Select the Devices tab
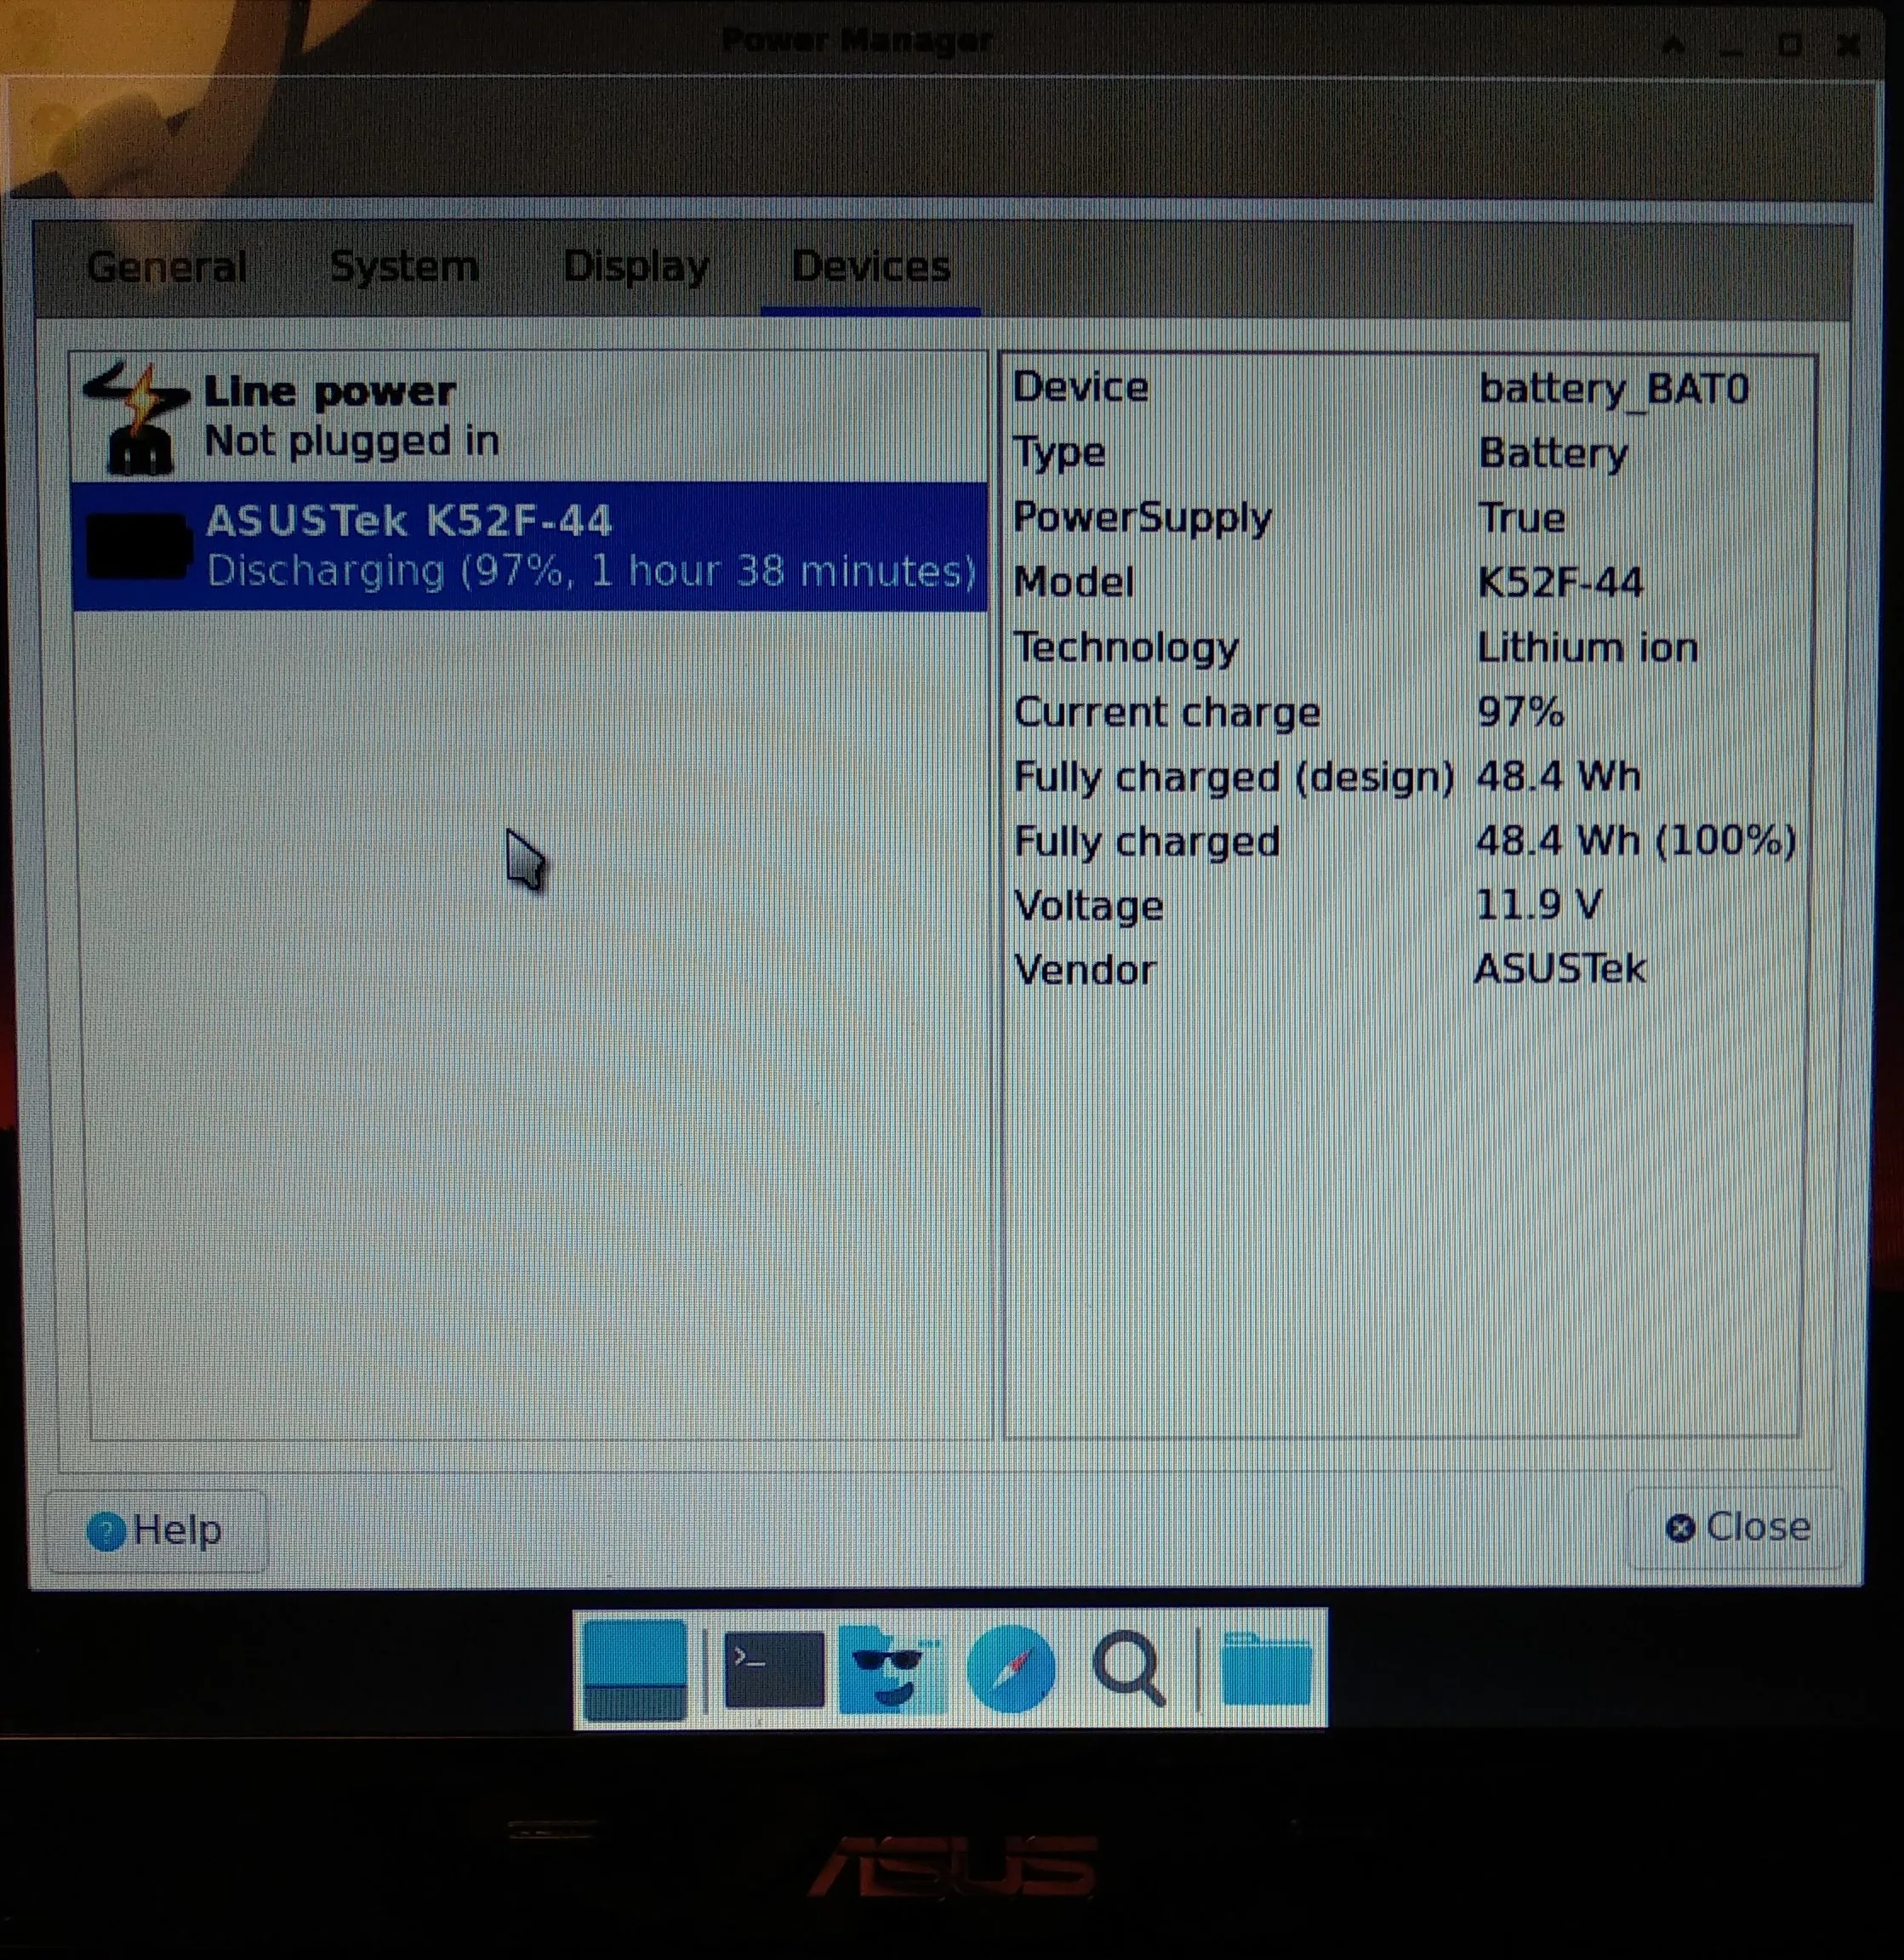The image size is (1904, 1960). point(870,268)
